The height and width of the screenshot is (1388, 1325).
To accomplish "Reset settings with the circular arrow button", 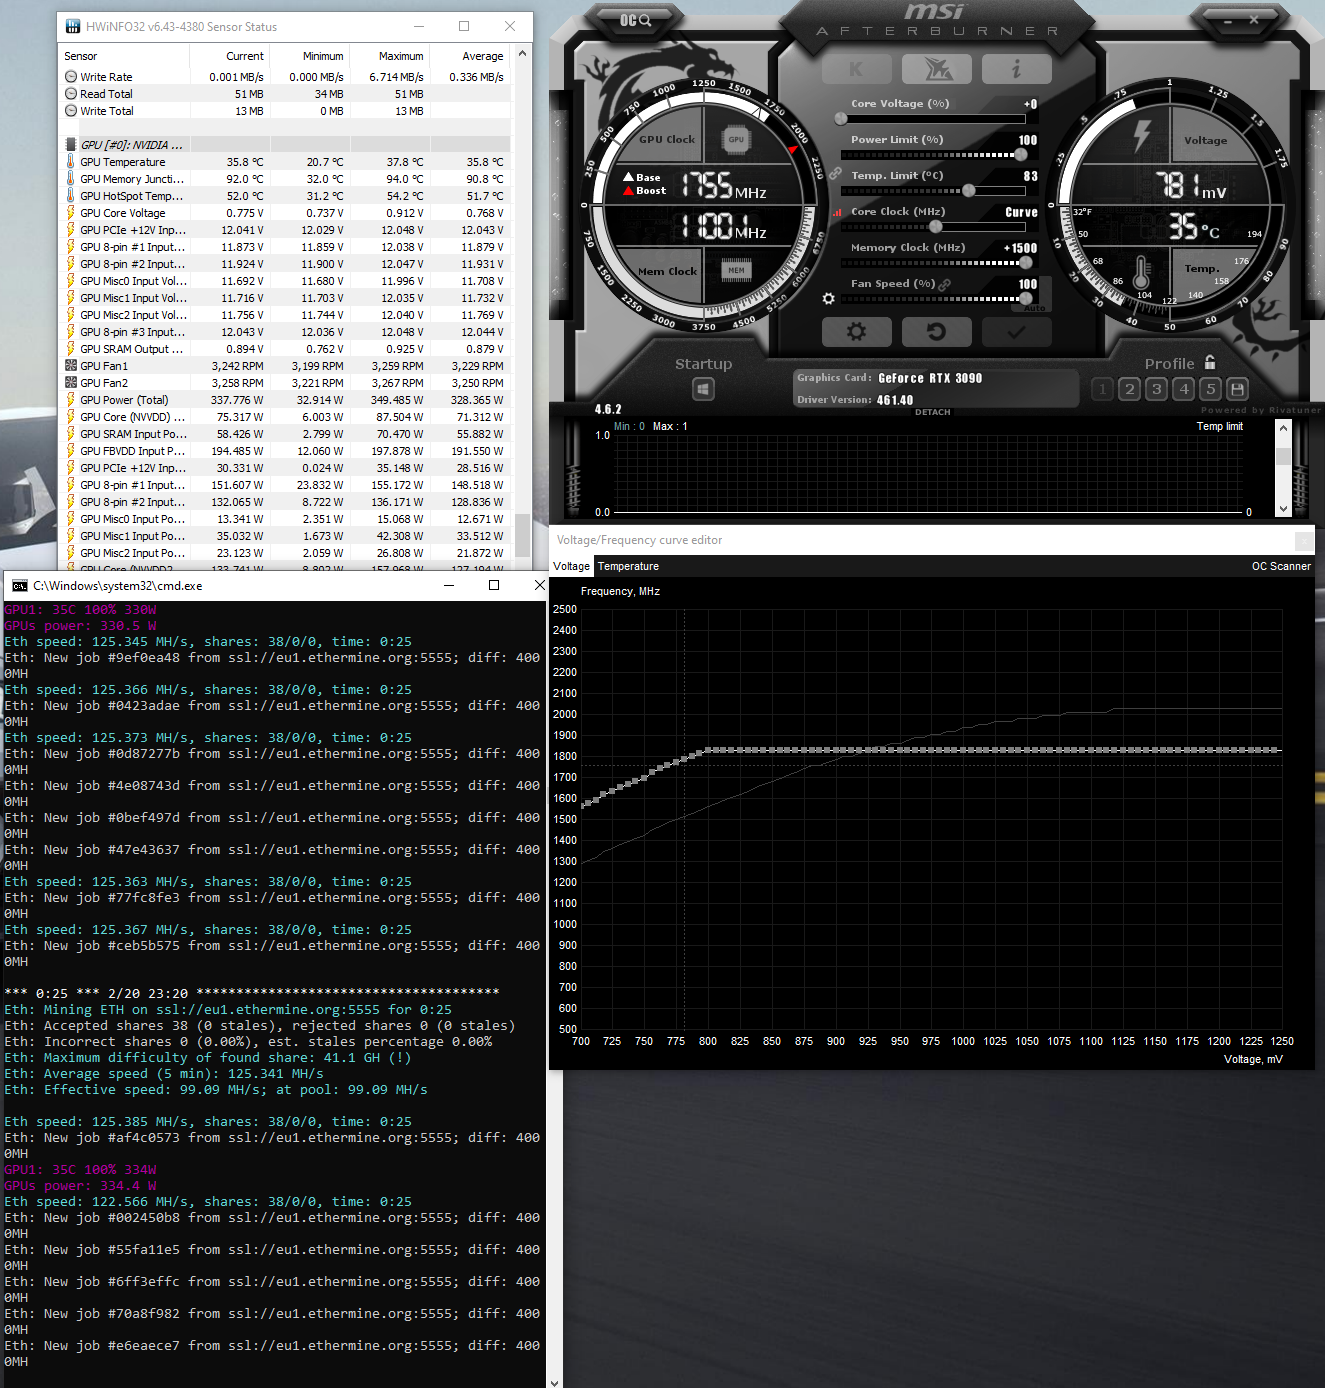I will 936,332.
